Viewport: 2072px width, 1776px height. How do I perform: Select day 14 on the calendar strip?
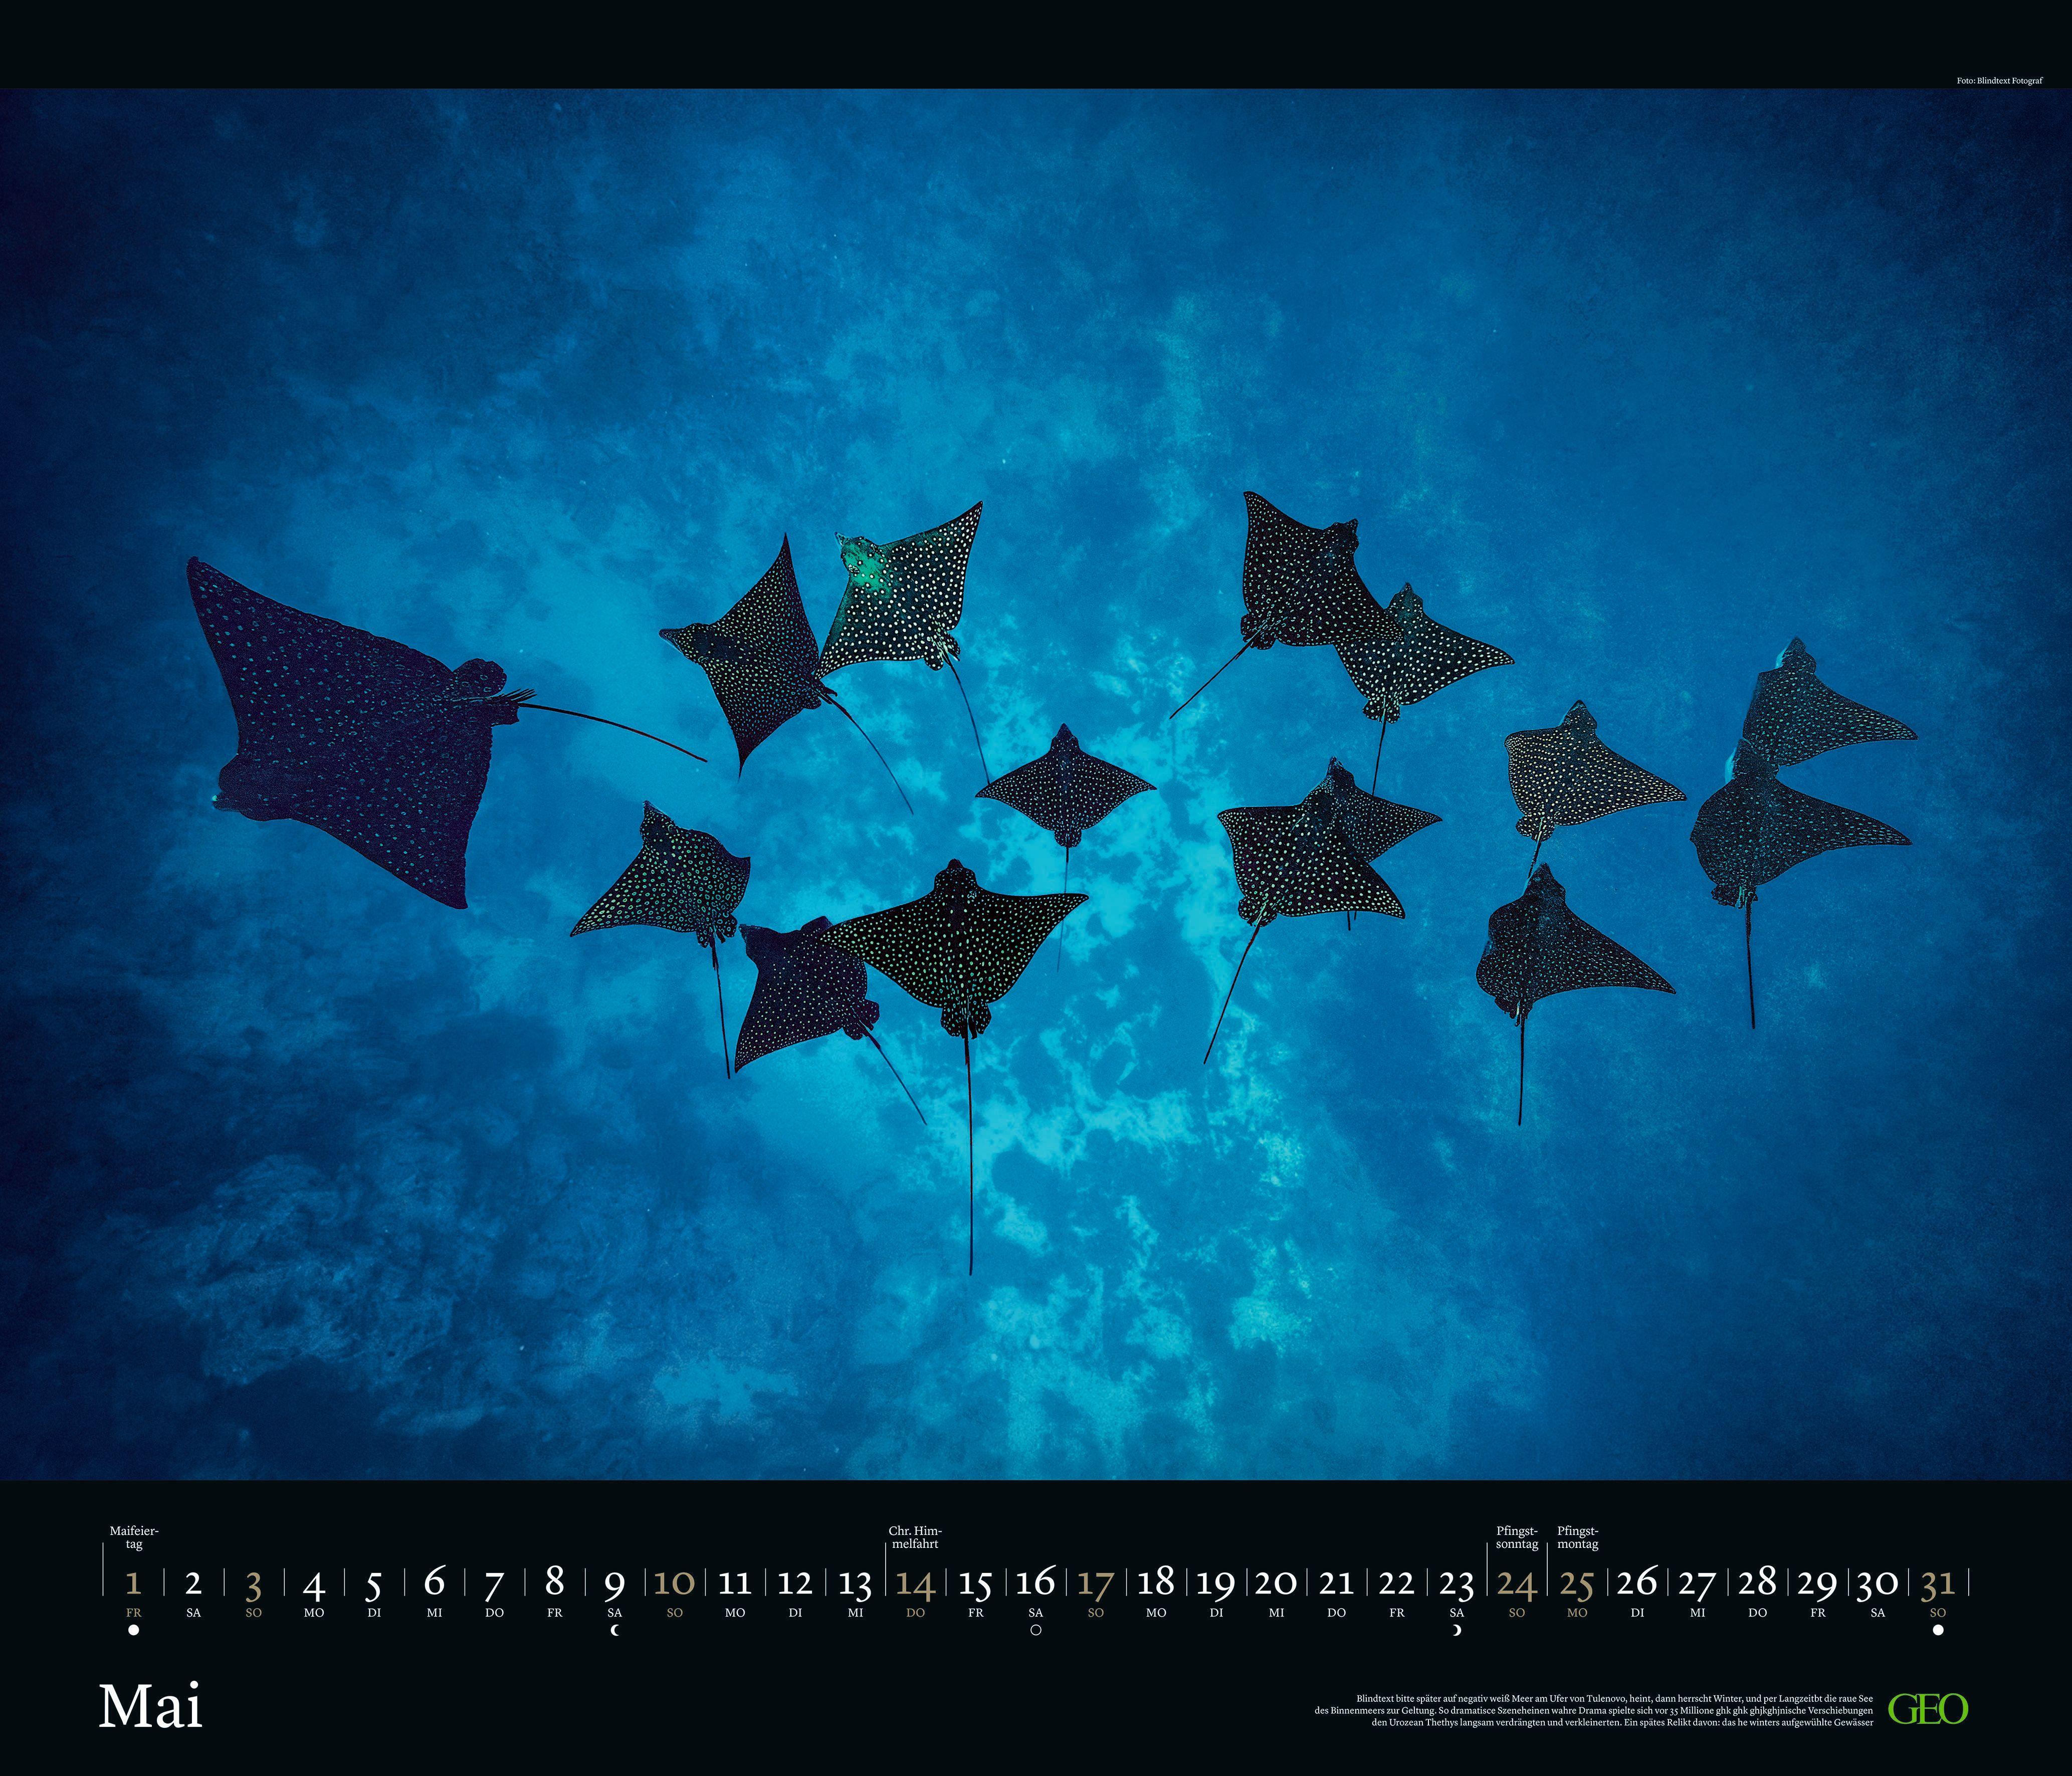[915, 1584]
